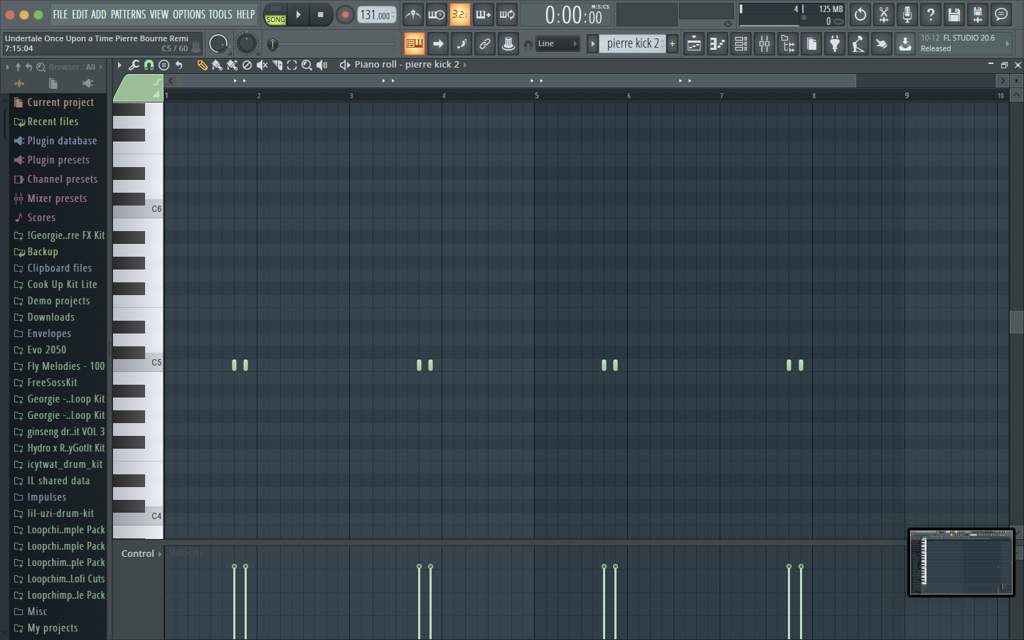Screen dimensions: 1024x640
Task: Click the microphone recording icon
Action: click(x=907, y=14)
